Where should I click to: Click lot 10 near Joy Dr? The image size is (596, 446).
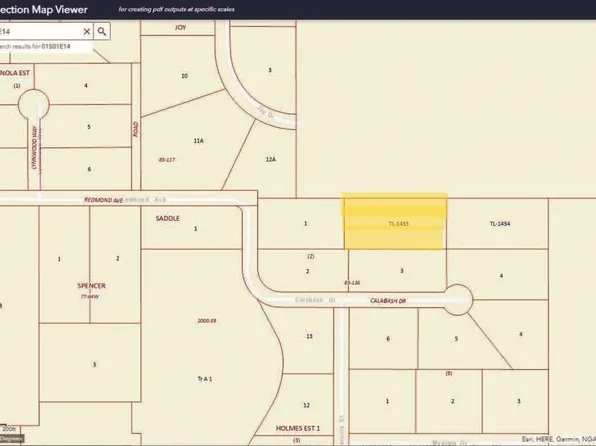tap(184, 76)
